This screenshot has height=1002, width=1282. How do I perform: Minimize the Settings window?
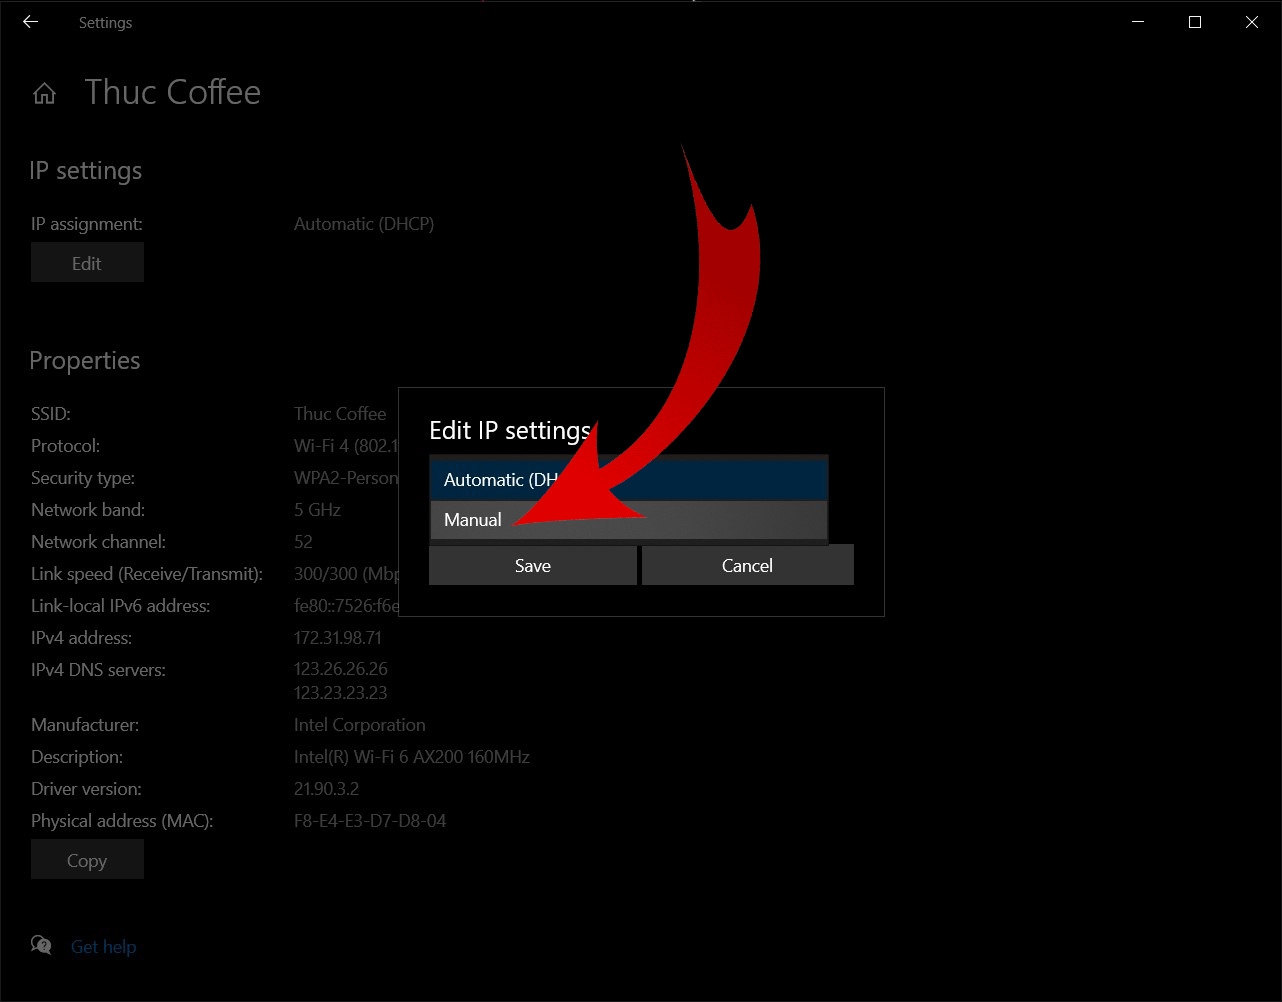pyautogui.click(x=1137, y=22)
